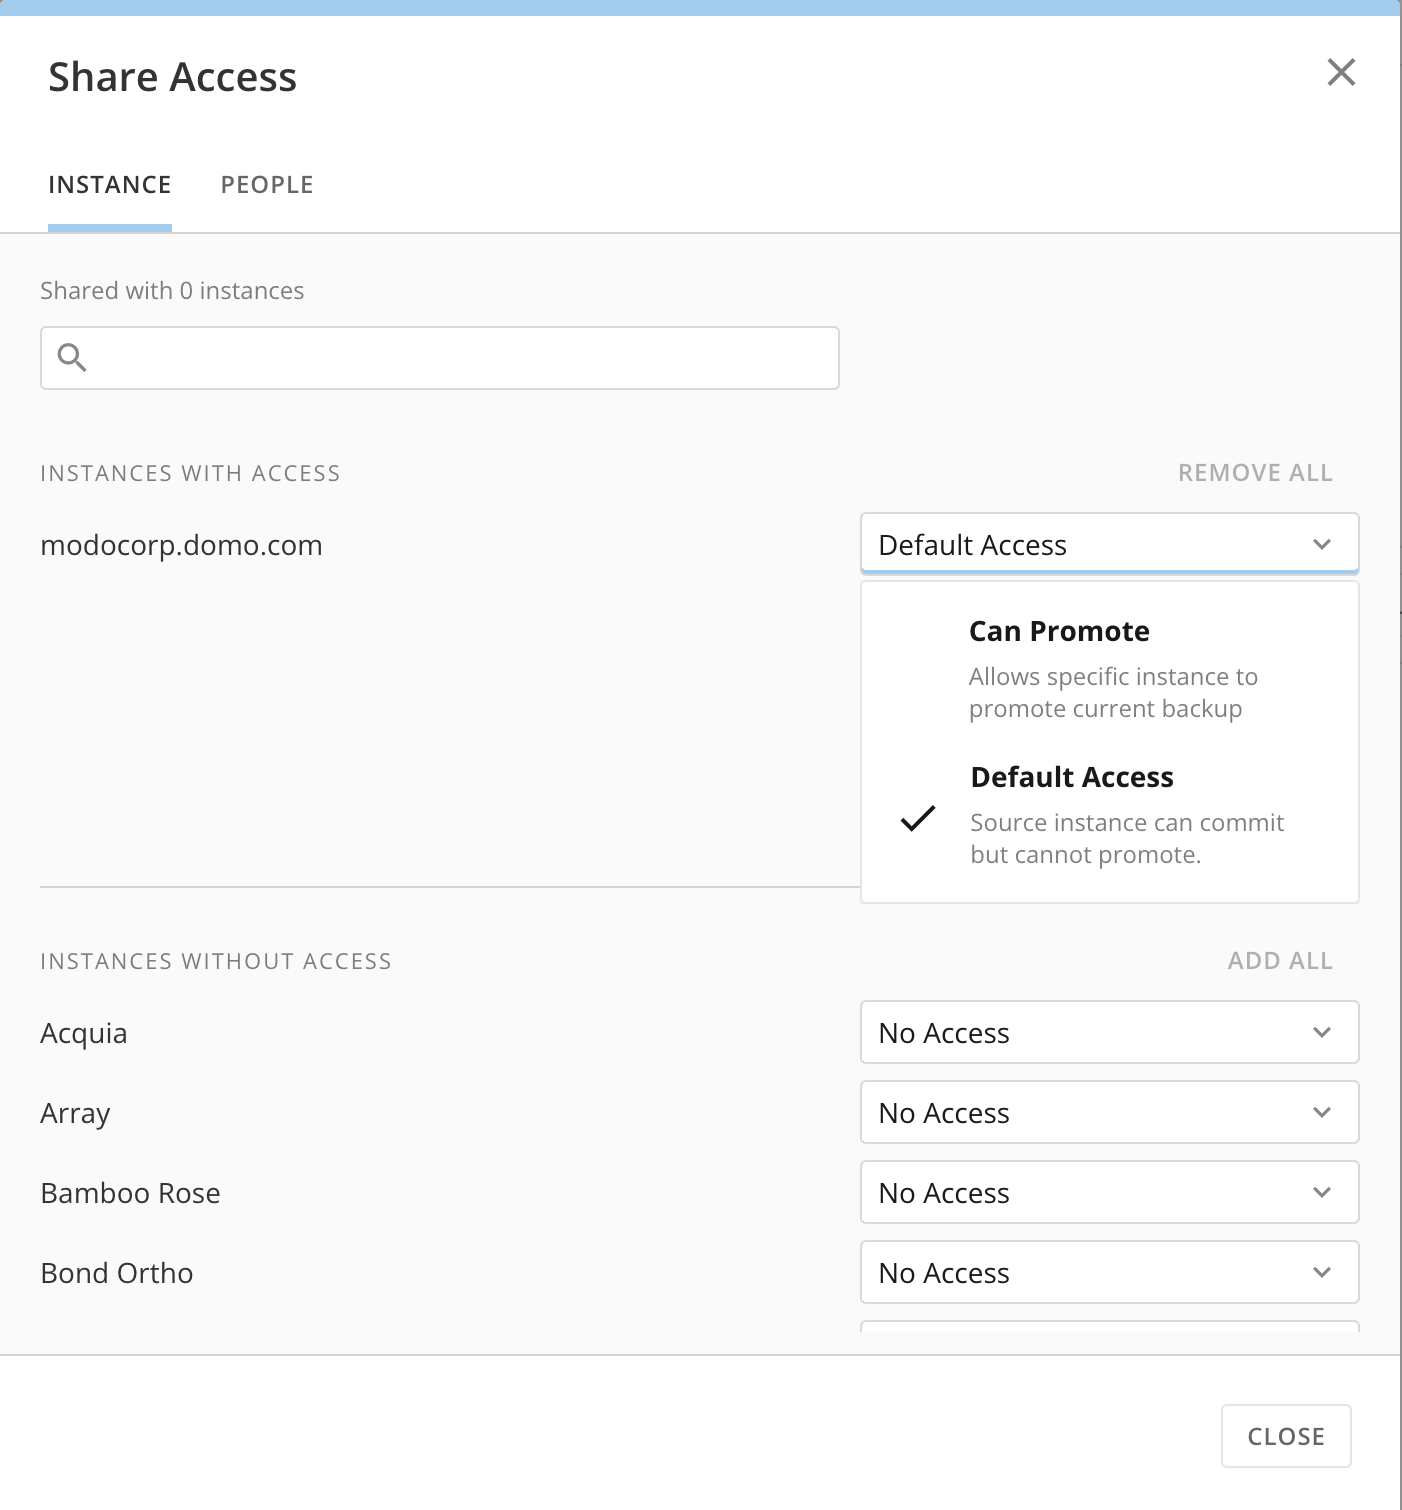Viewport: 1402px width, 1510px height.
Task: Click the chevron arrow in Bond Ortho row
Action: (x=1322, y=1272)
